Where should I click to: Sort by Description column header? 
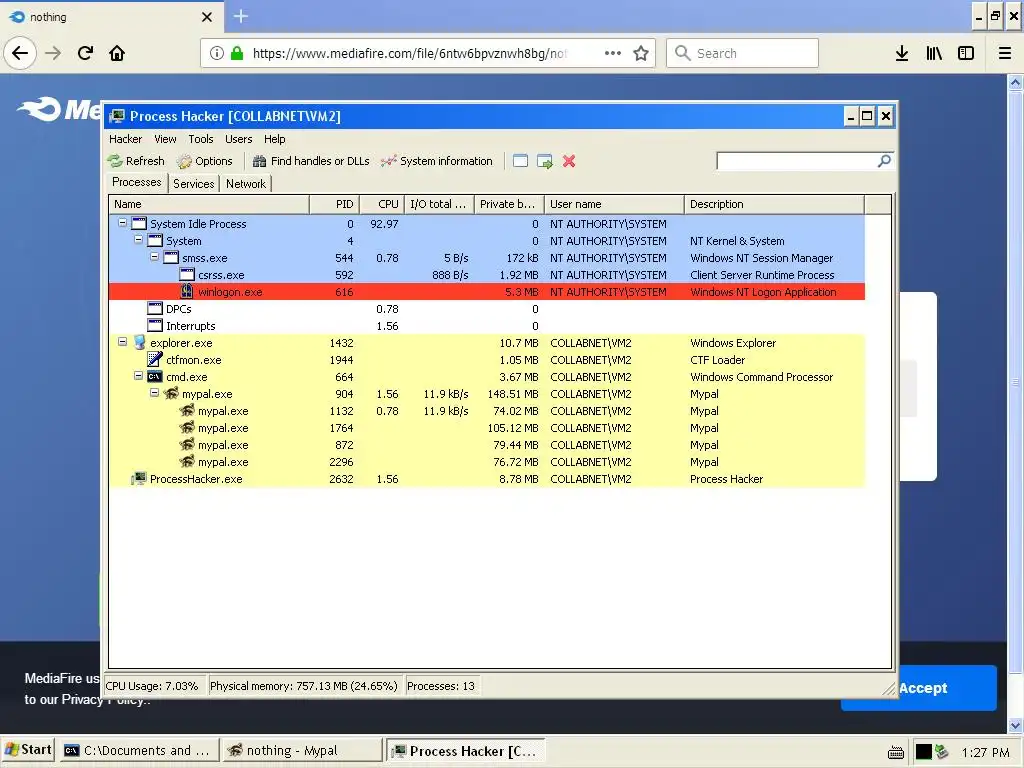click(x=775, y=204)
